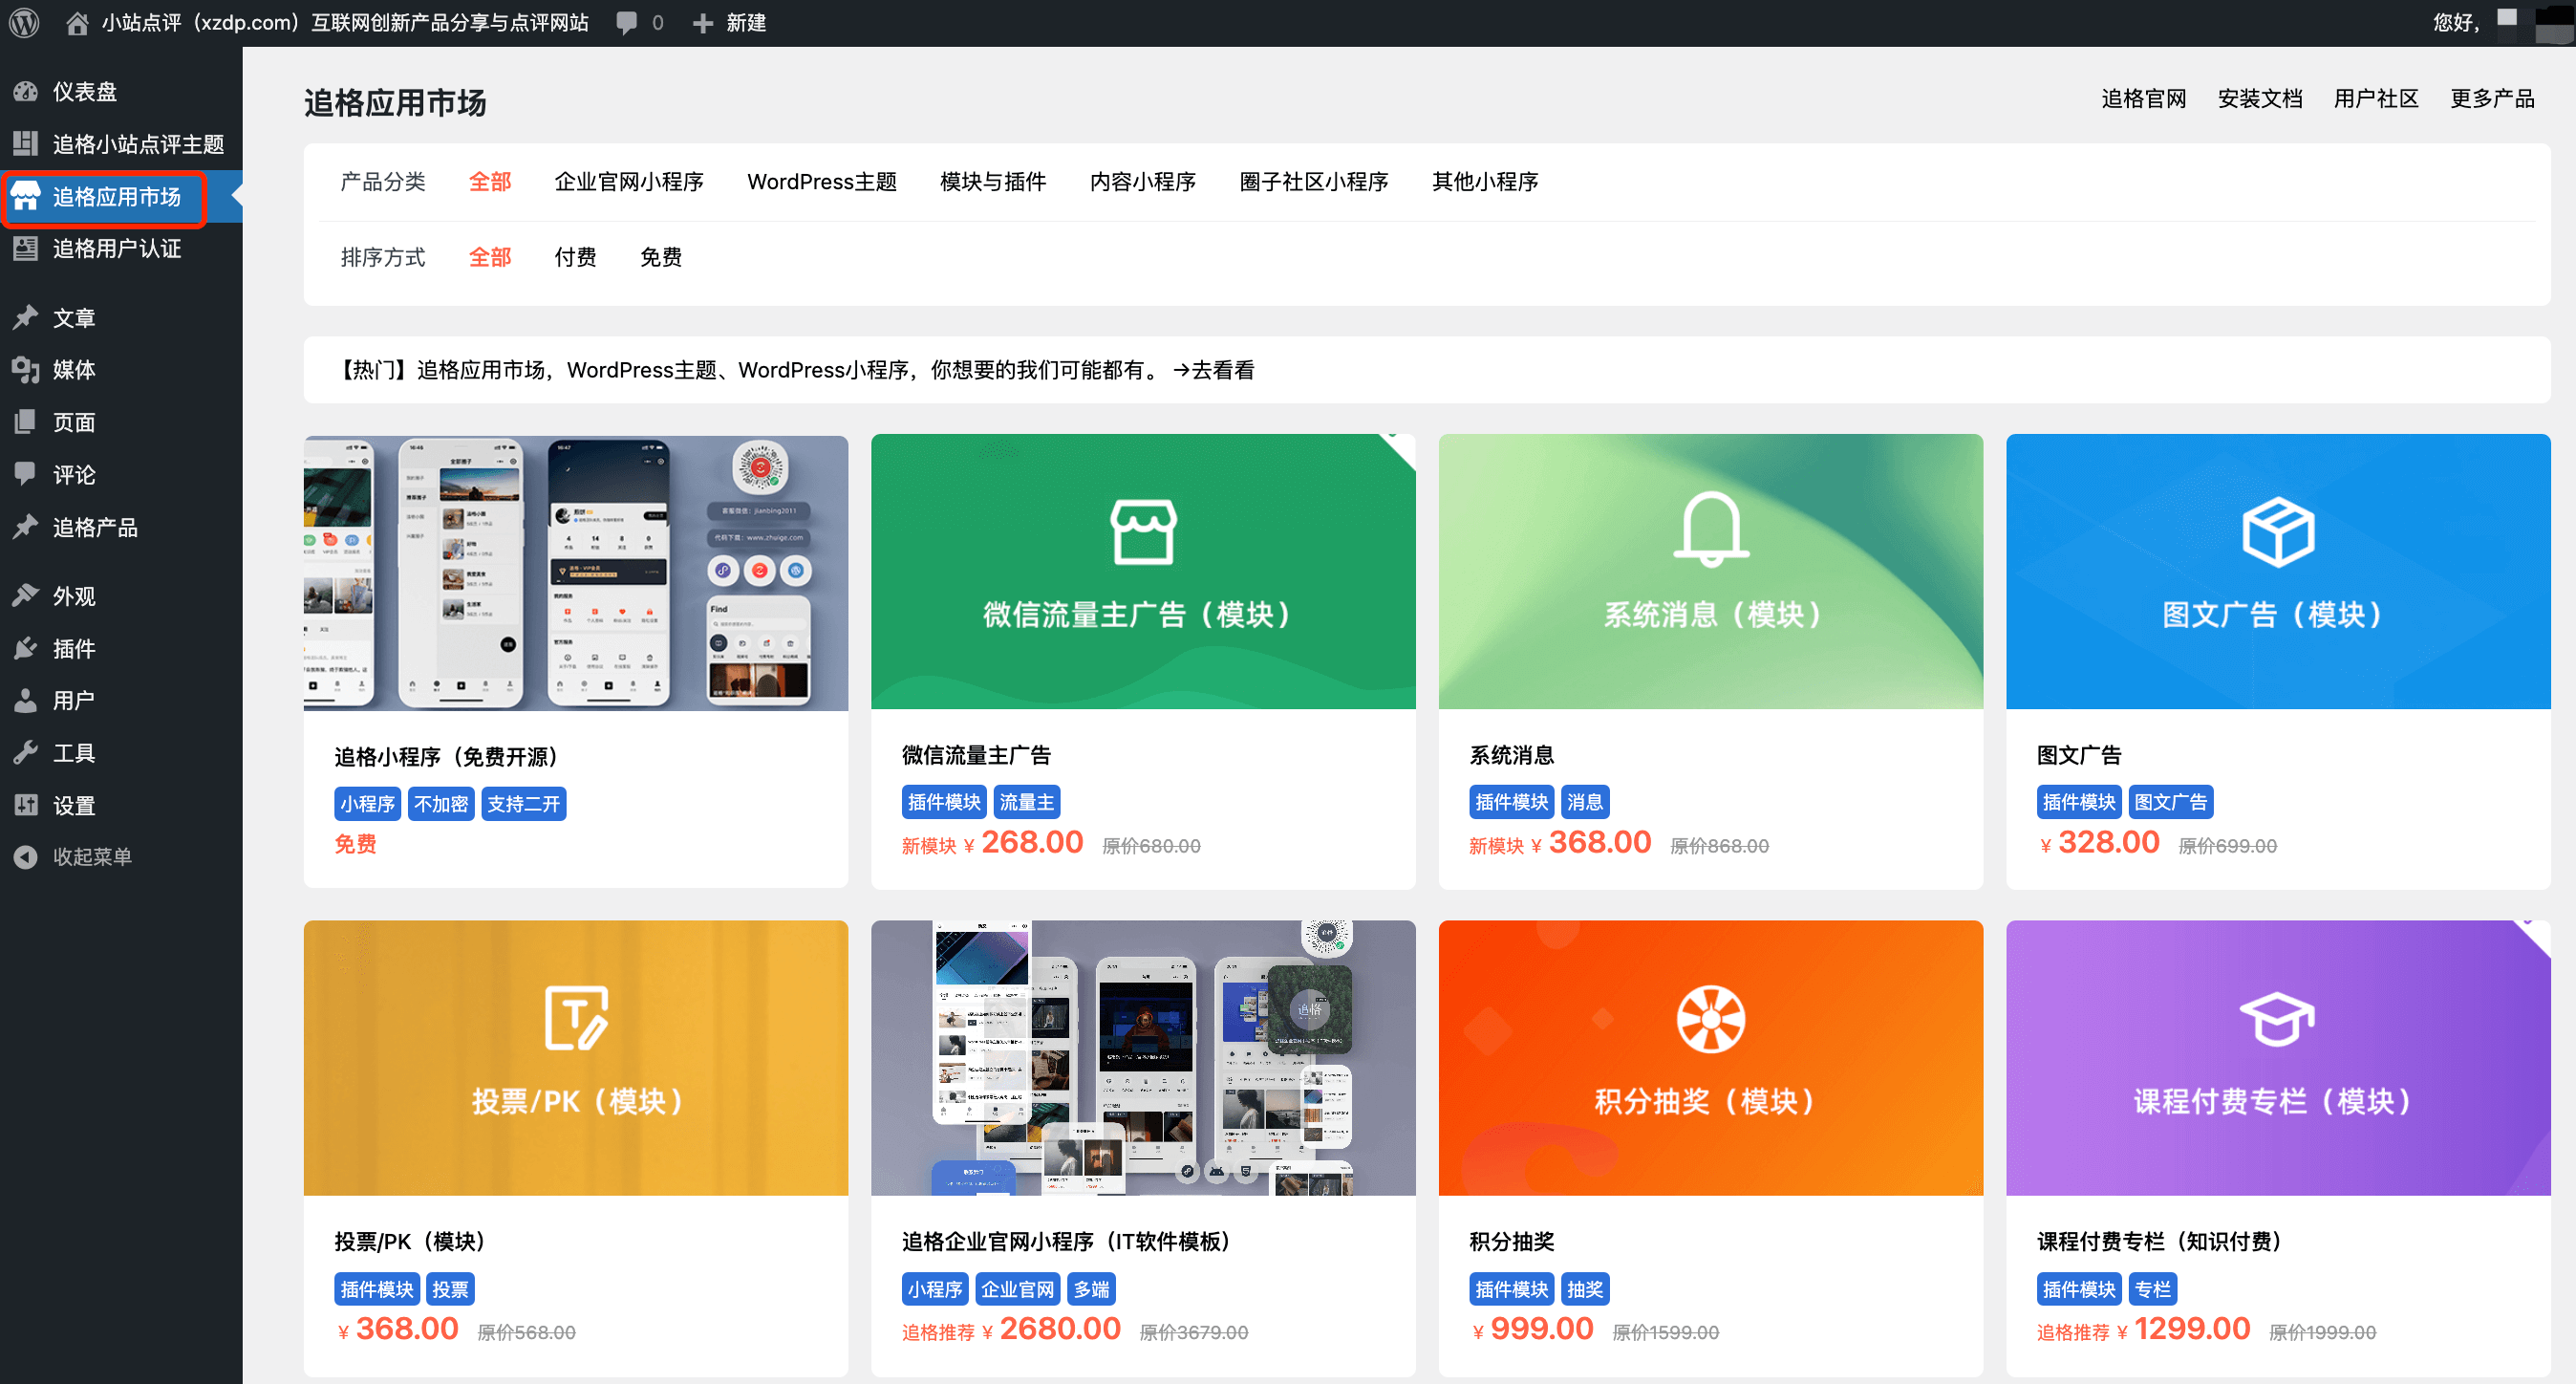
Task: Click the 工具 wrench icon in sidebar
Action: pos(26,752)
